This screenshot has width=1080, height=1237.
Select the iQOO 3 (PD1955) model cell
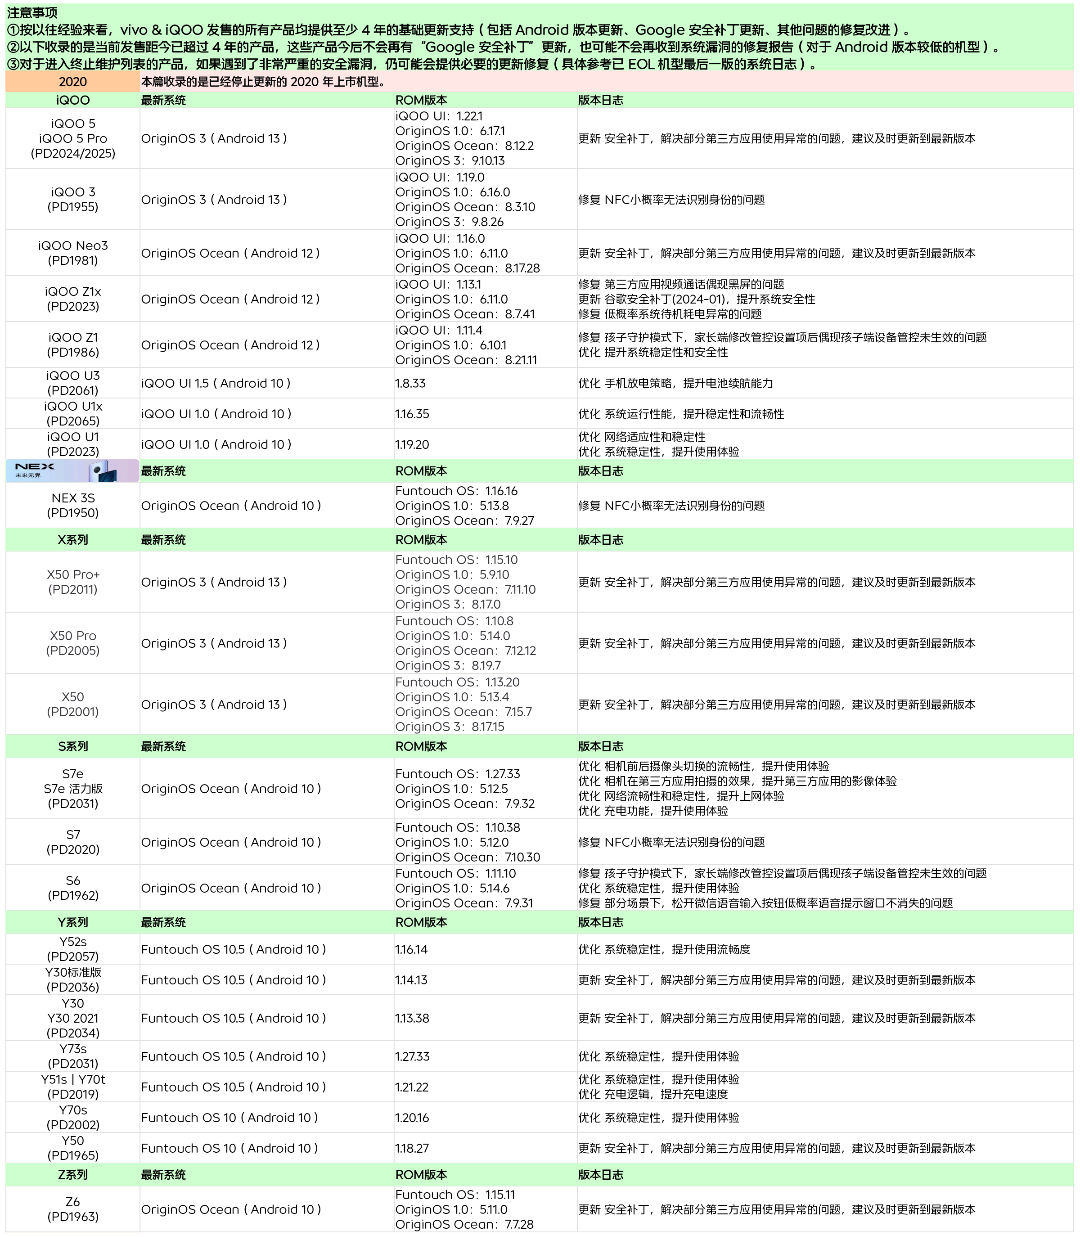click(73, 200)
